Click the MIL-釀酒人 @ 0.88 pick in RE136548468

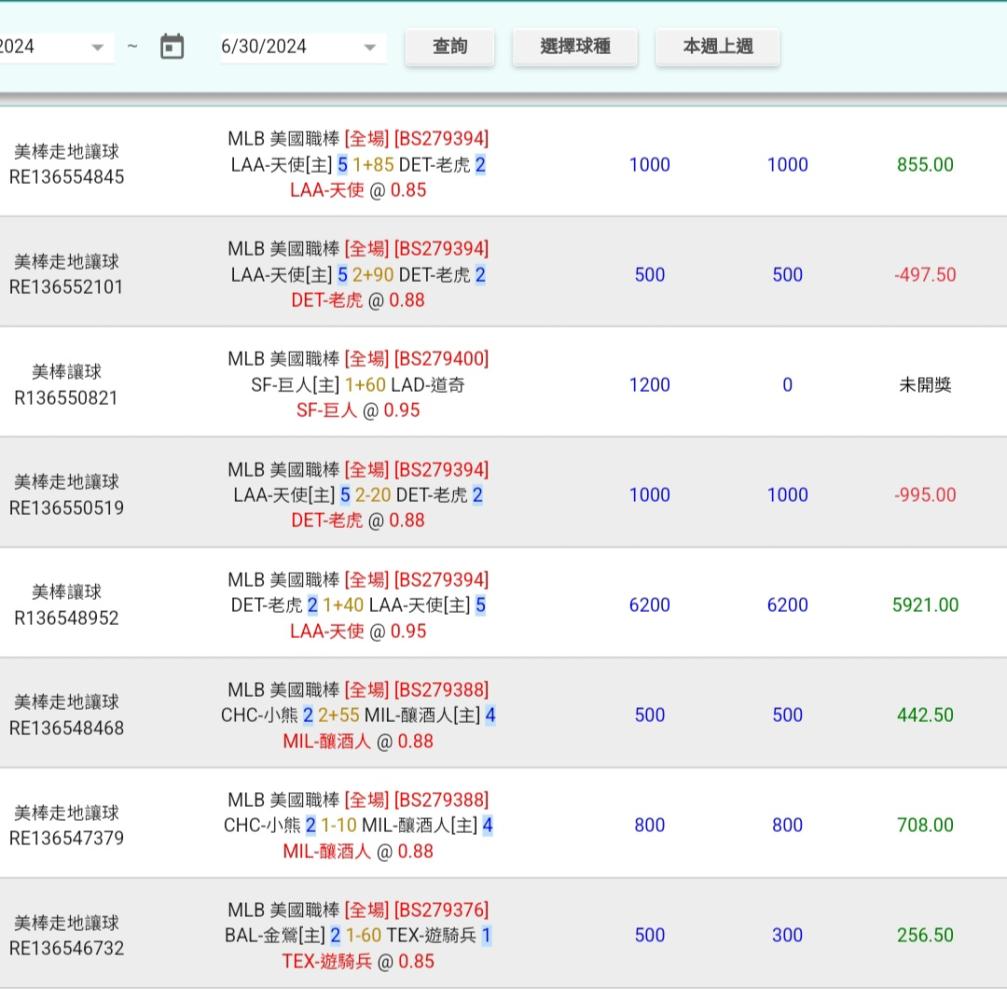pyautogui.click(x=358, y=741)
